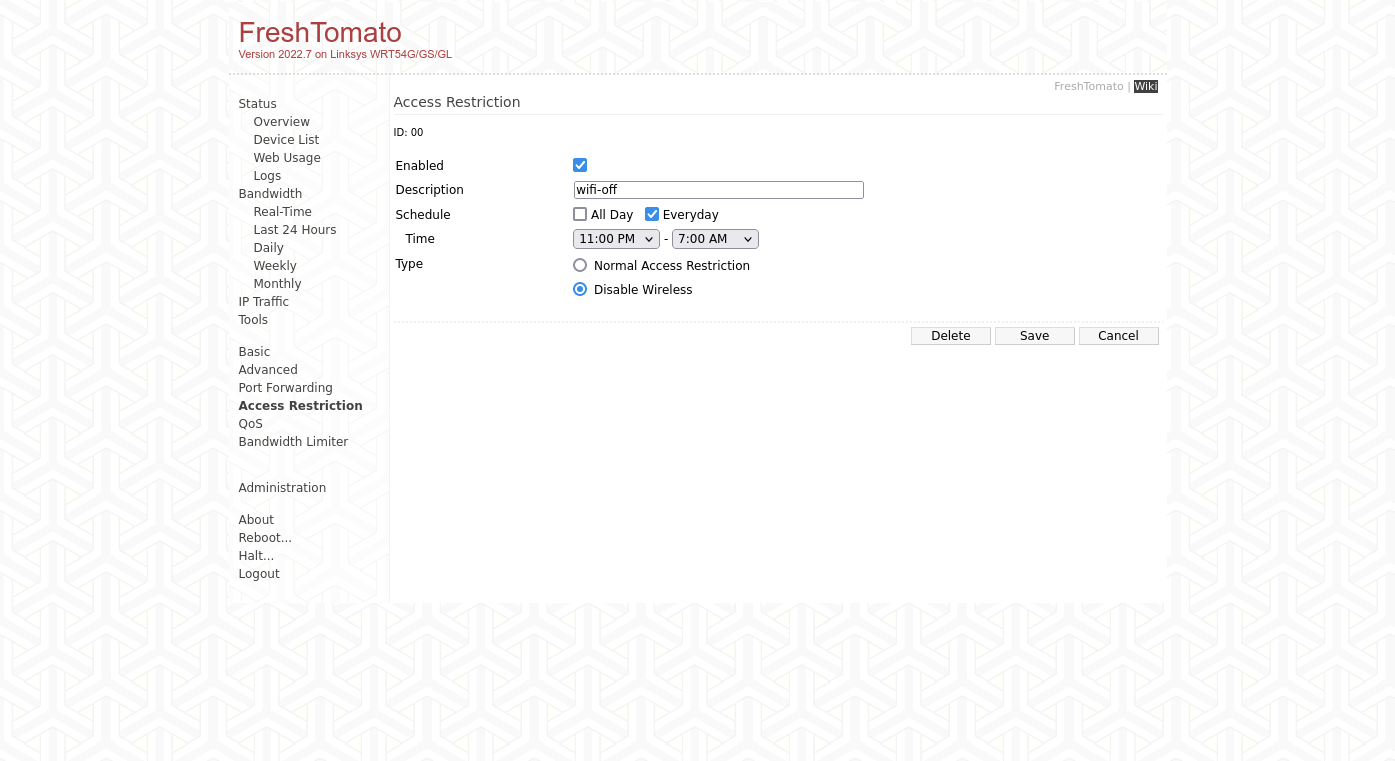Viewport: 1395px width, 761px height.
Task: Open Basic settings
Action: [254, 352]
